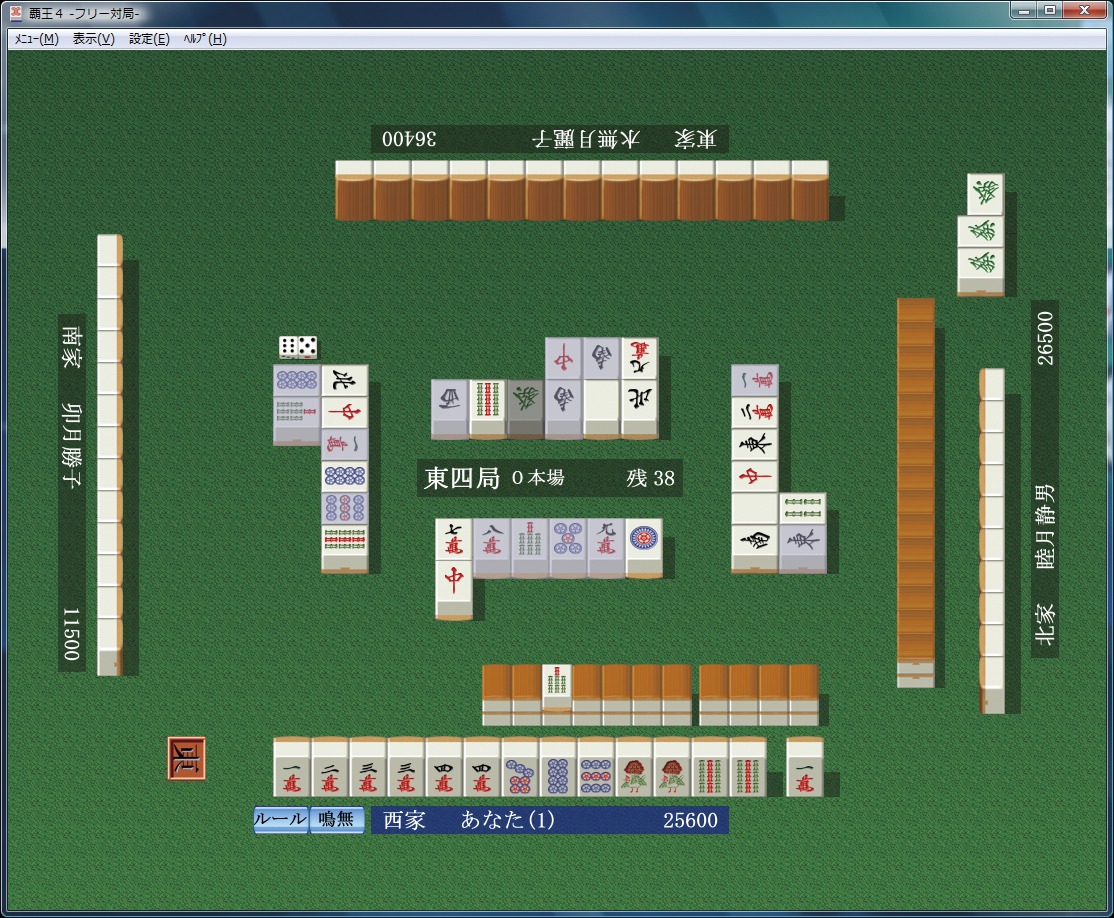Click the pair of dice
This screenshot has width=1114, height=918.
coord(298,347)
